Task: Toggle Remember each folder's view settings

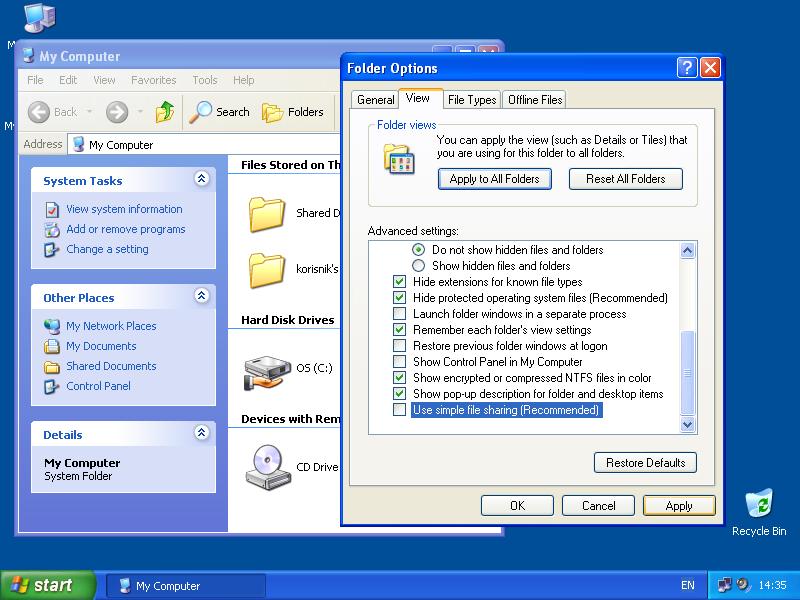Action: (399, 330)
